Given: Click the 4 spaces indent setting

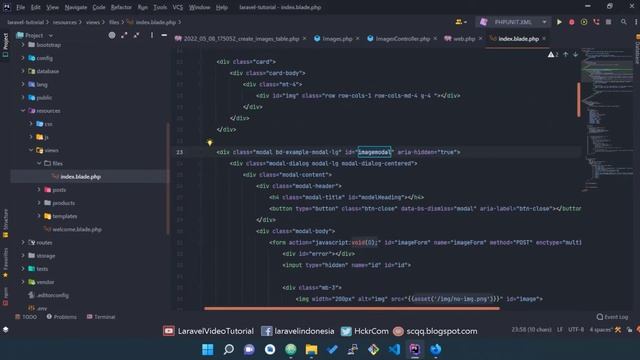Looking at the screenshot, I should (600, 329).
